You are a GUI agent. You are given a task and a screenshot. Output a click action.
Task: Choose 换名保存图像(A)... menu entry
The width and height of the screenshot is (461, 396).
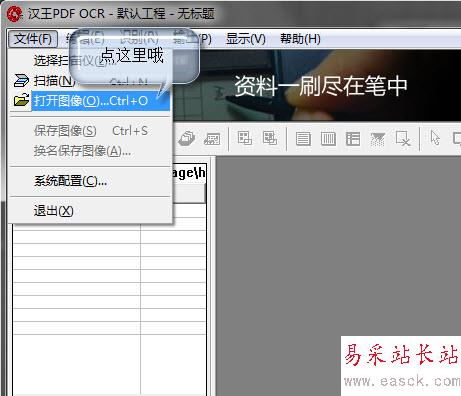90,151
